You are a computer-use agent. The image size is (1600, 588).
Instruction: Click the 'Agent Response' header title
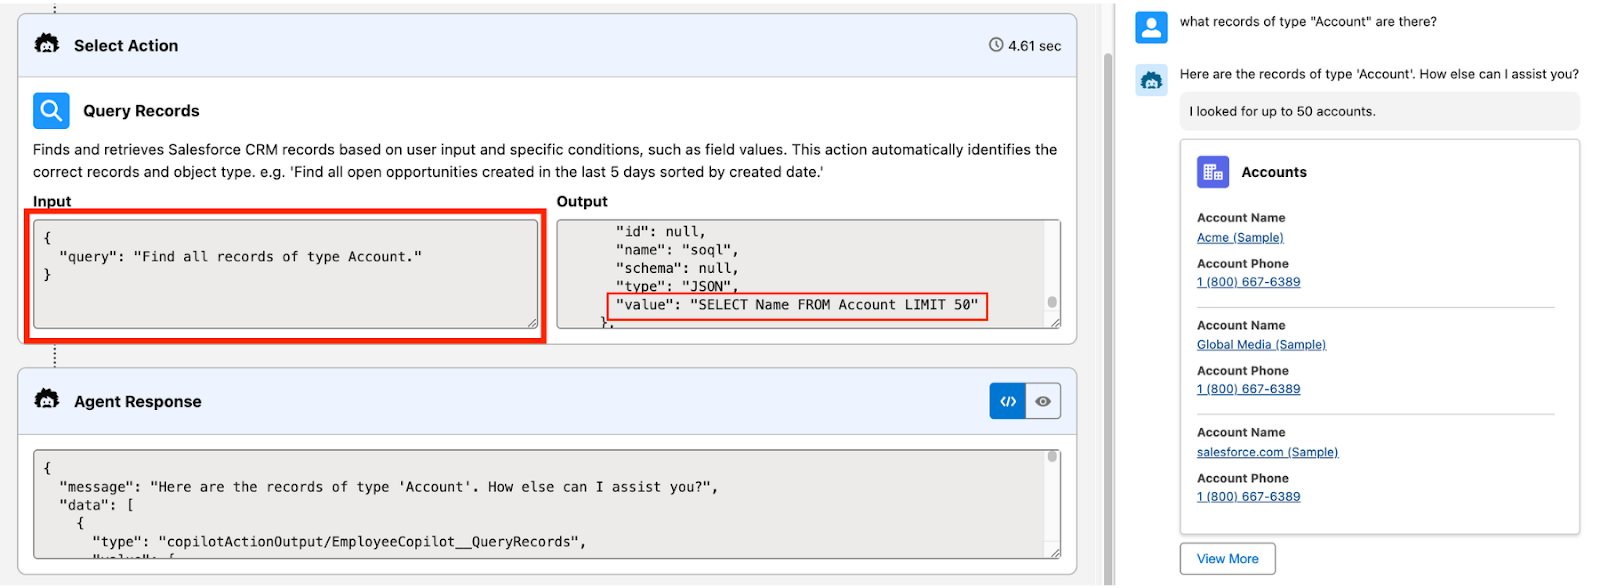[138, 401]
